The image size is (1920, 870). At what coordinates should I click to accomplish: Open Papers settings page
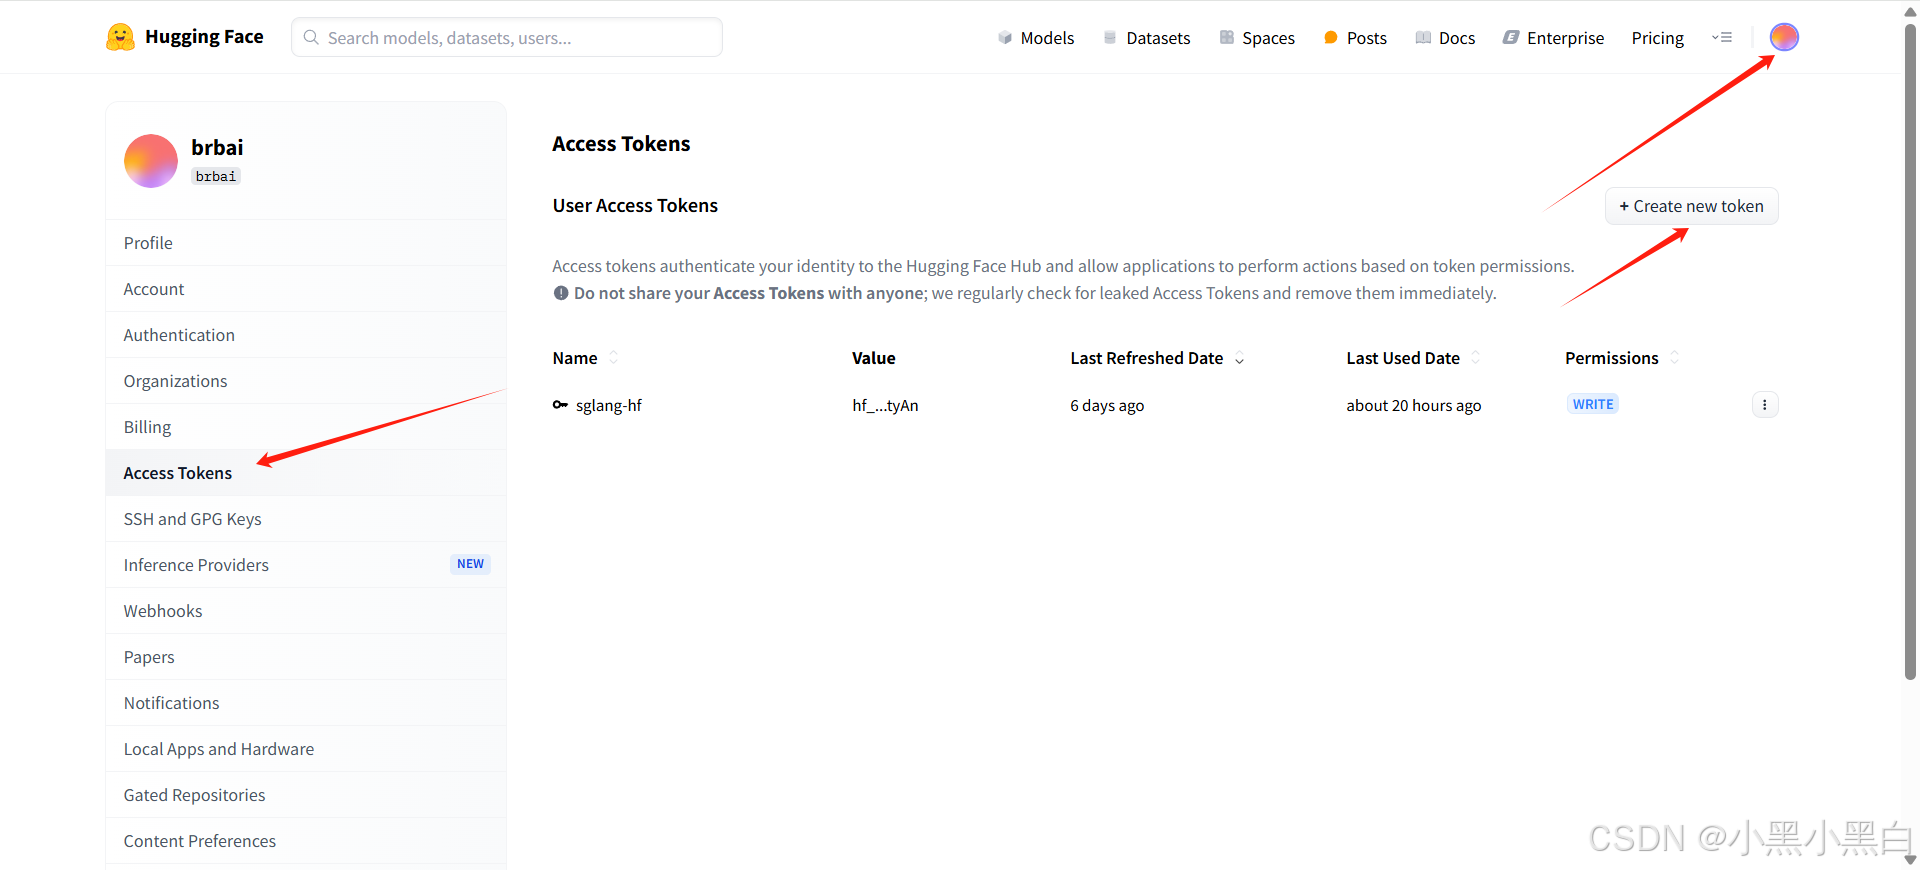(x=306, y=657)
